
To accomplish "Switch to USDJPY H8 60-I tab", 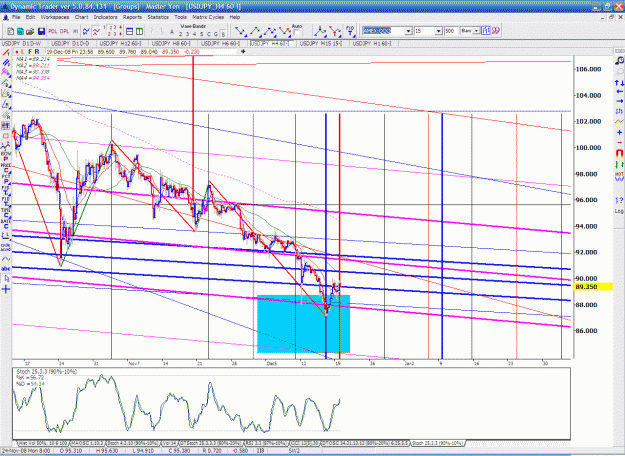I will coord(171,43).
